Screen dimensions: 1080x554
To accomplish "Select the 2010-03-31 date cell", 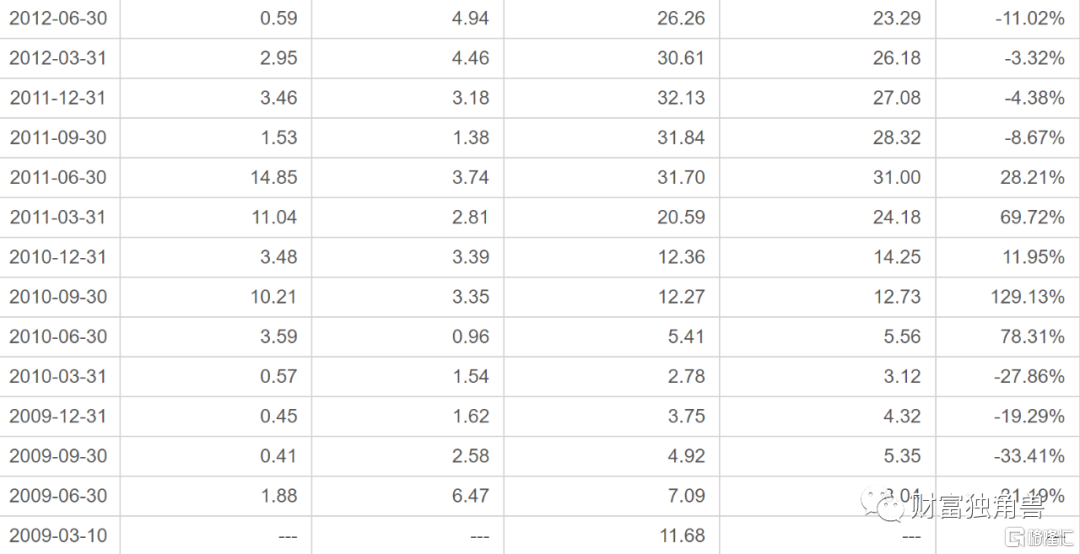I will tap(60, 376).
